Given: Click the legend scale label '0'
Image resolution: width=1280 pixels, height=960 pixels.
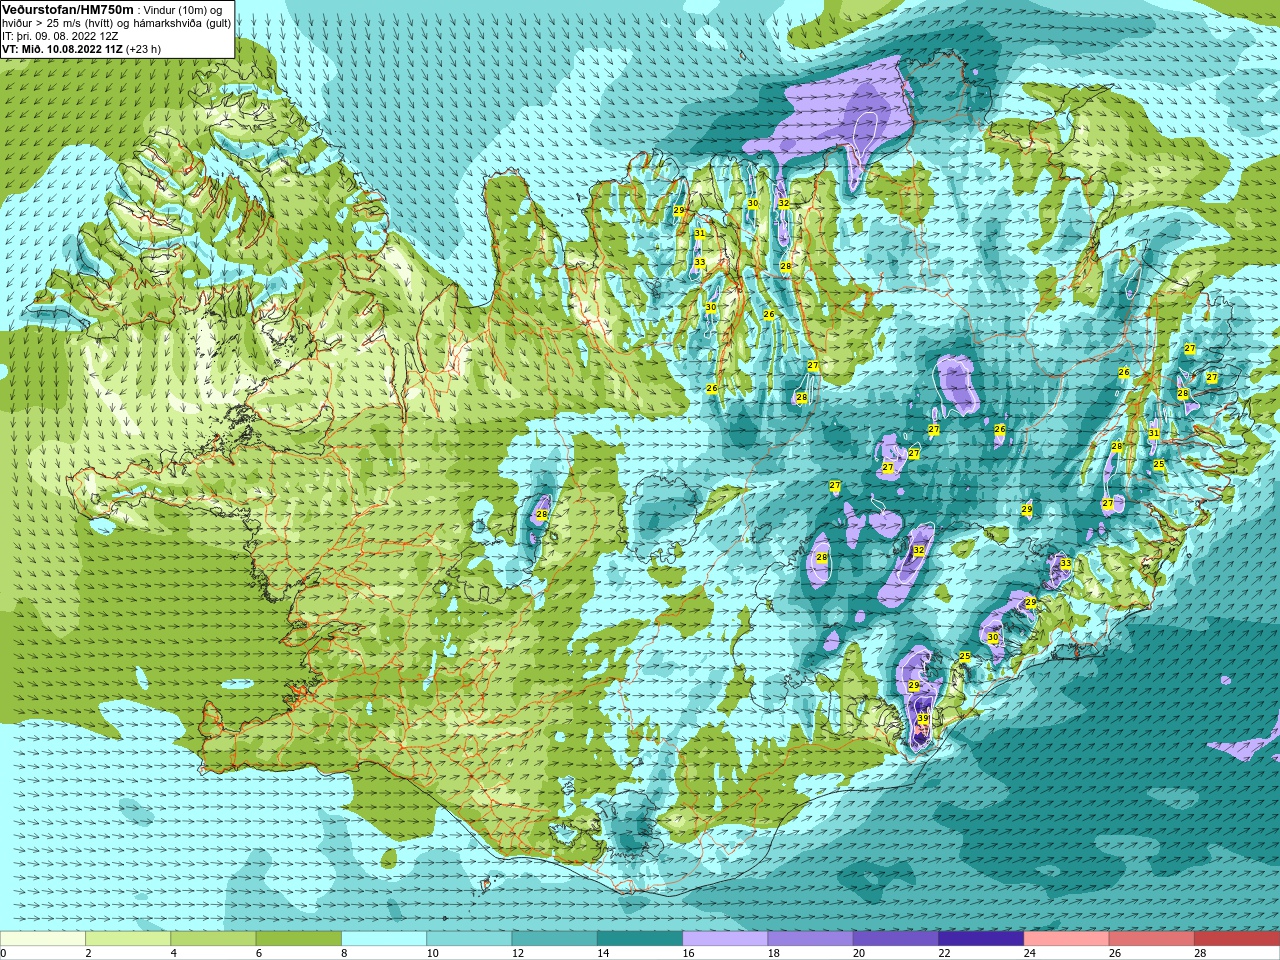Looking at the screenshot, I should (x=3, y=953).
